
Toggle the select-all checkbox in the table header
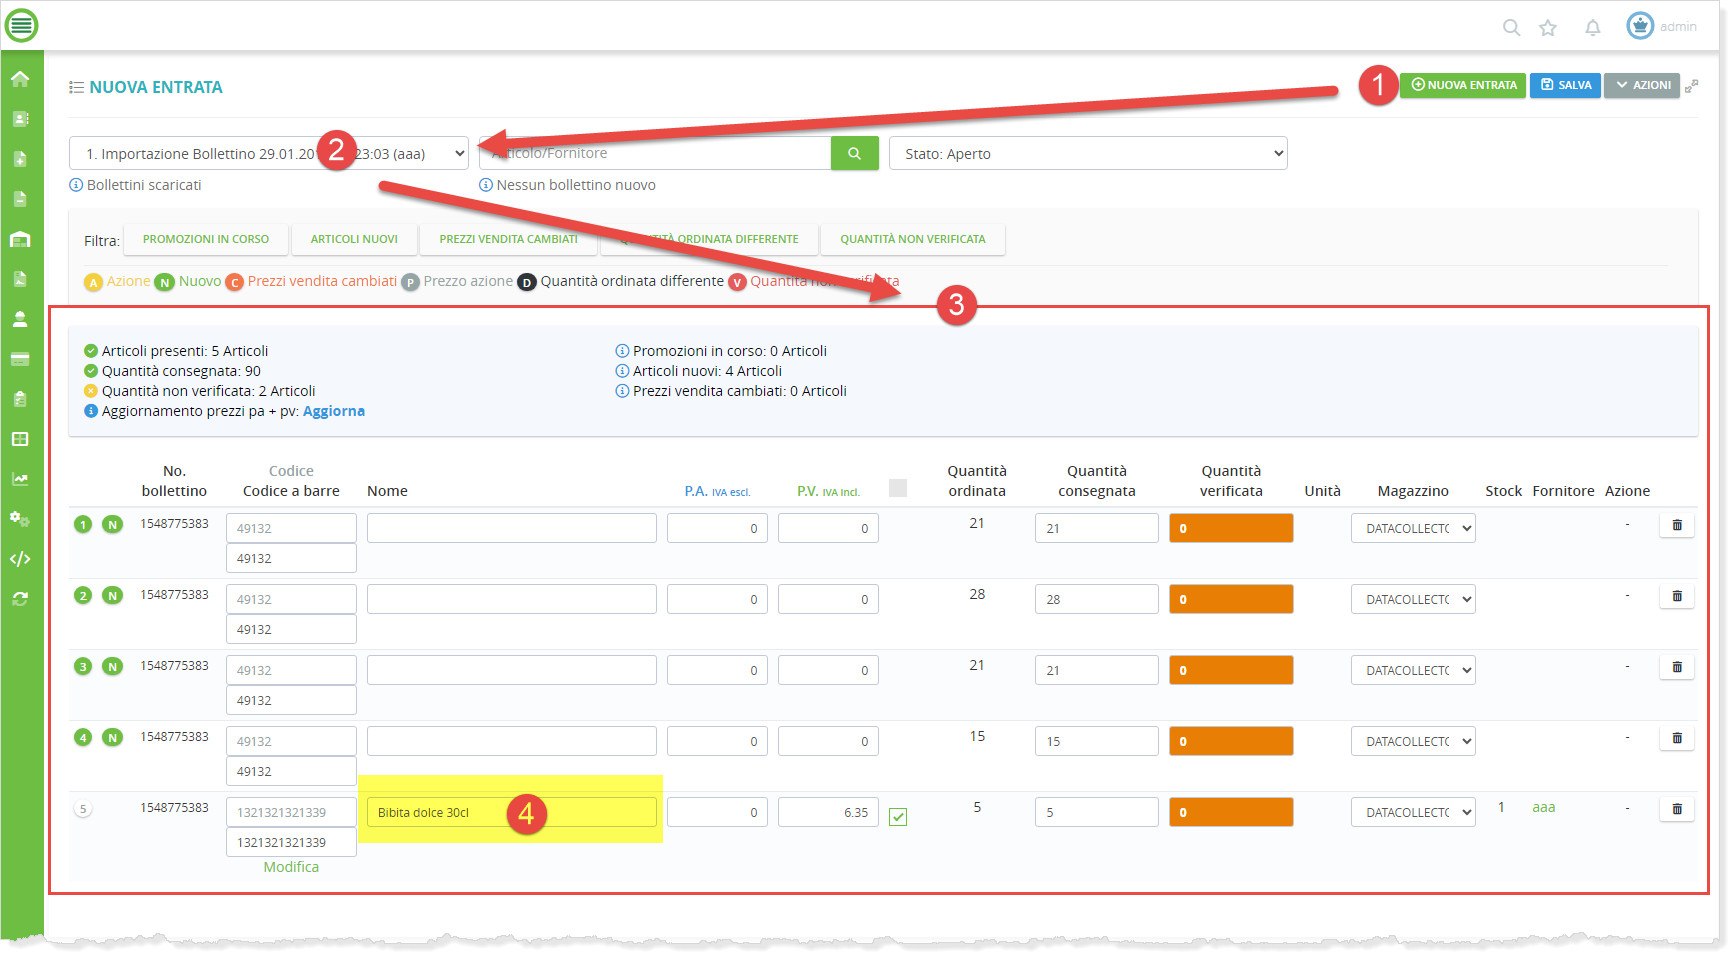tap(898, 488)
